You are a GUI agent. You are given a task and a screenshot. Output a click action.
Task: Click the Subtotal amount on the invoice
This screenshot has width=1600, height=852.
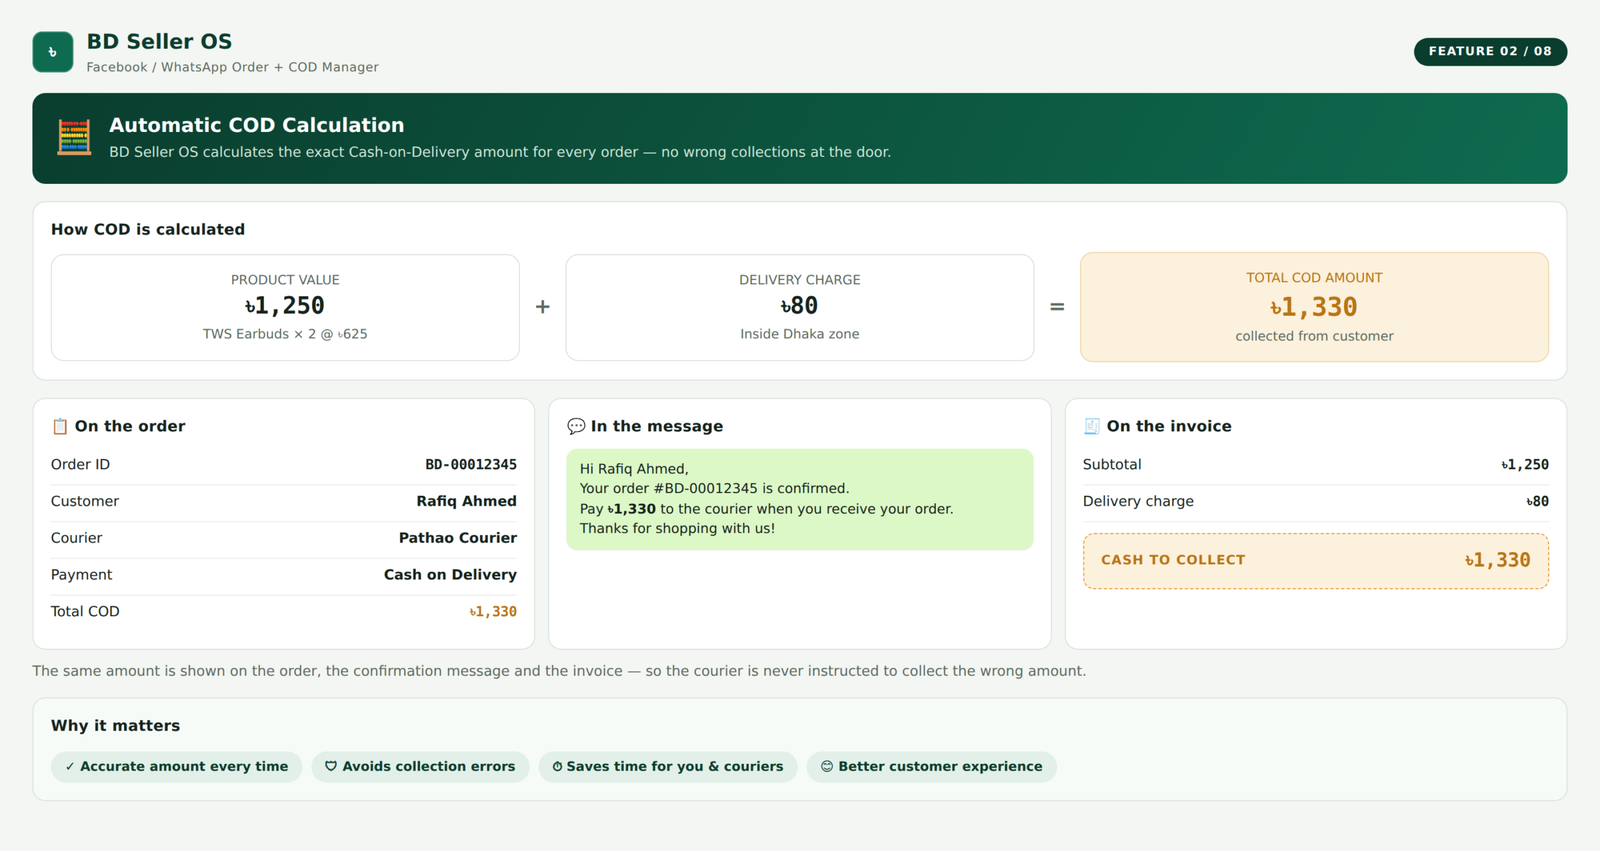tap(1525, 465)
